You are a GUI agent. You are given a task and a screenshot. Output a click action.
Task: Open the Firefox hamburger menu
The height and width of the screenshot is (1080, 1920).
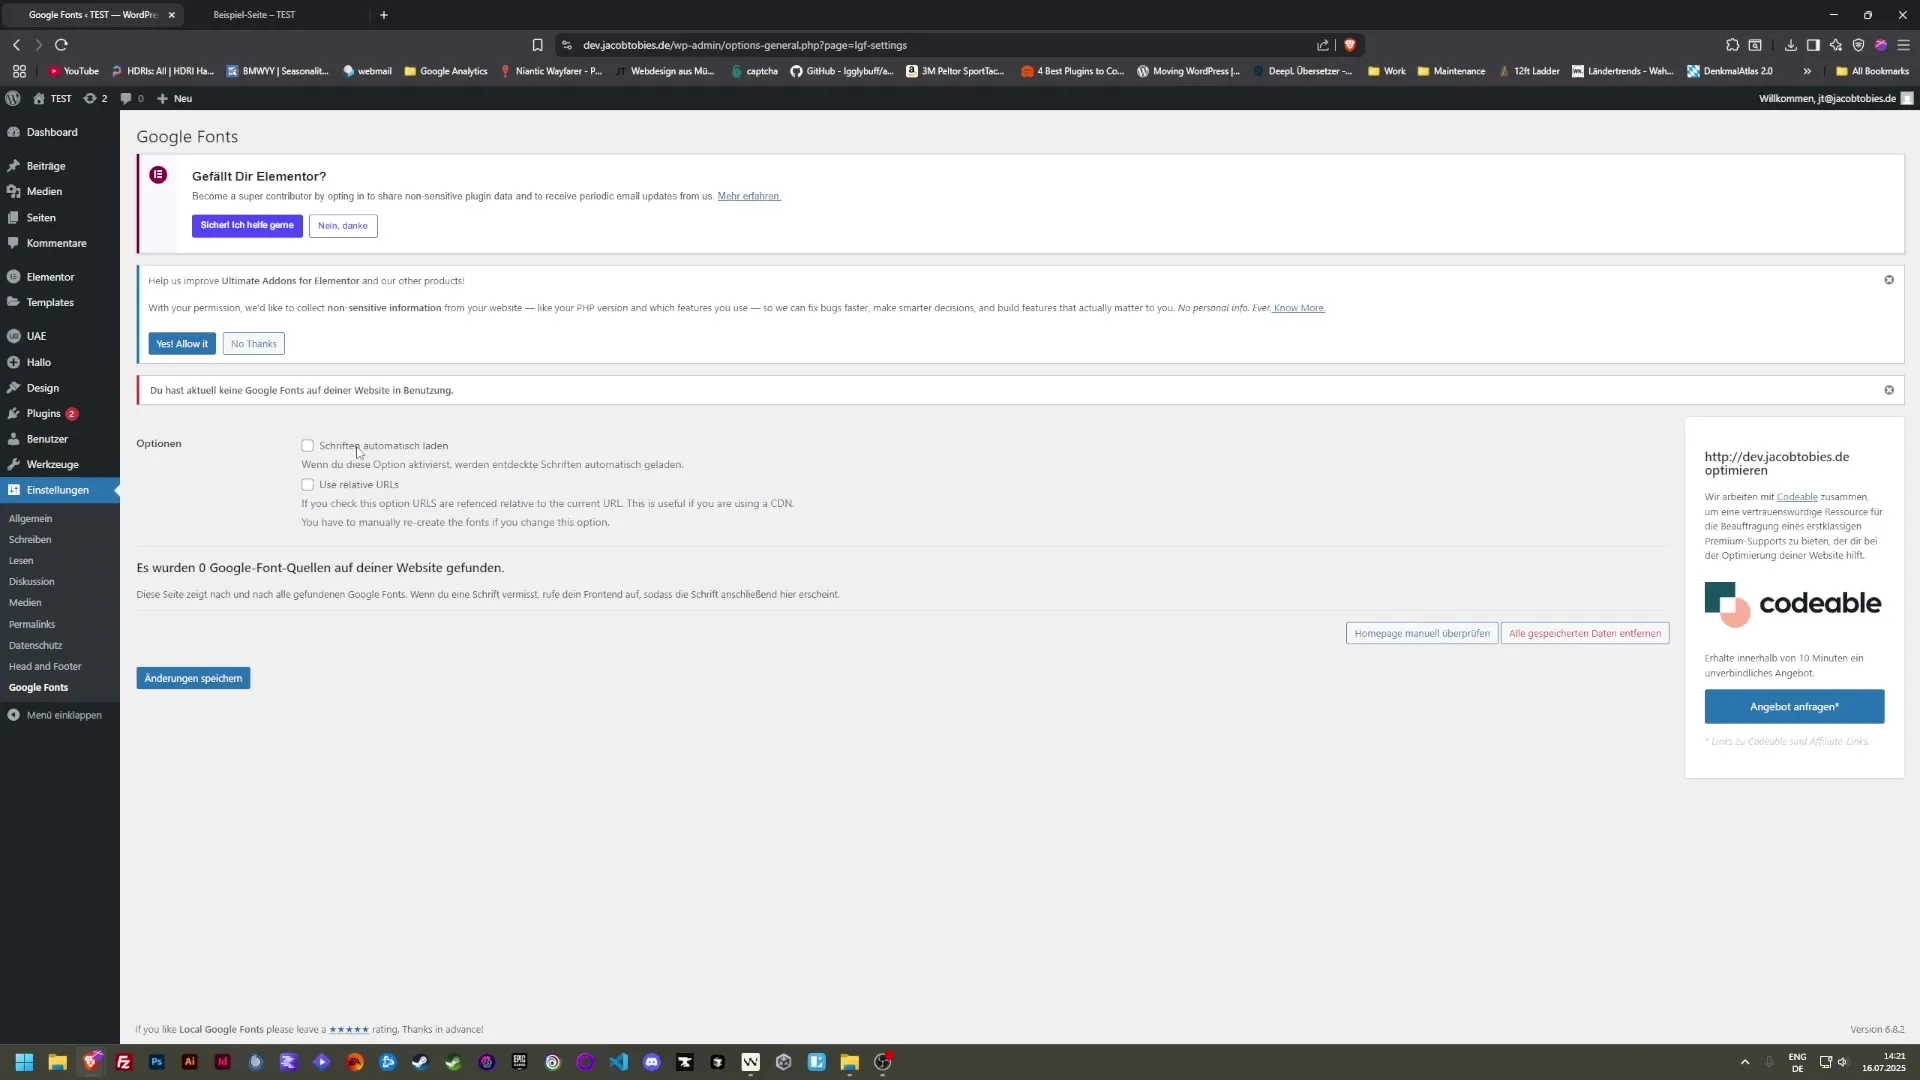(1905, 45)
